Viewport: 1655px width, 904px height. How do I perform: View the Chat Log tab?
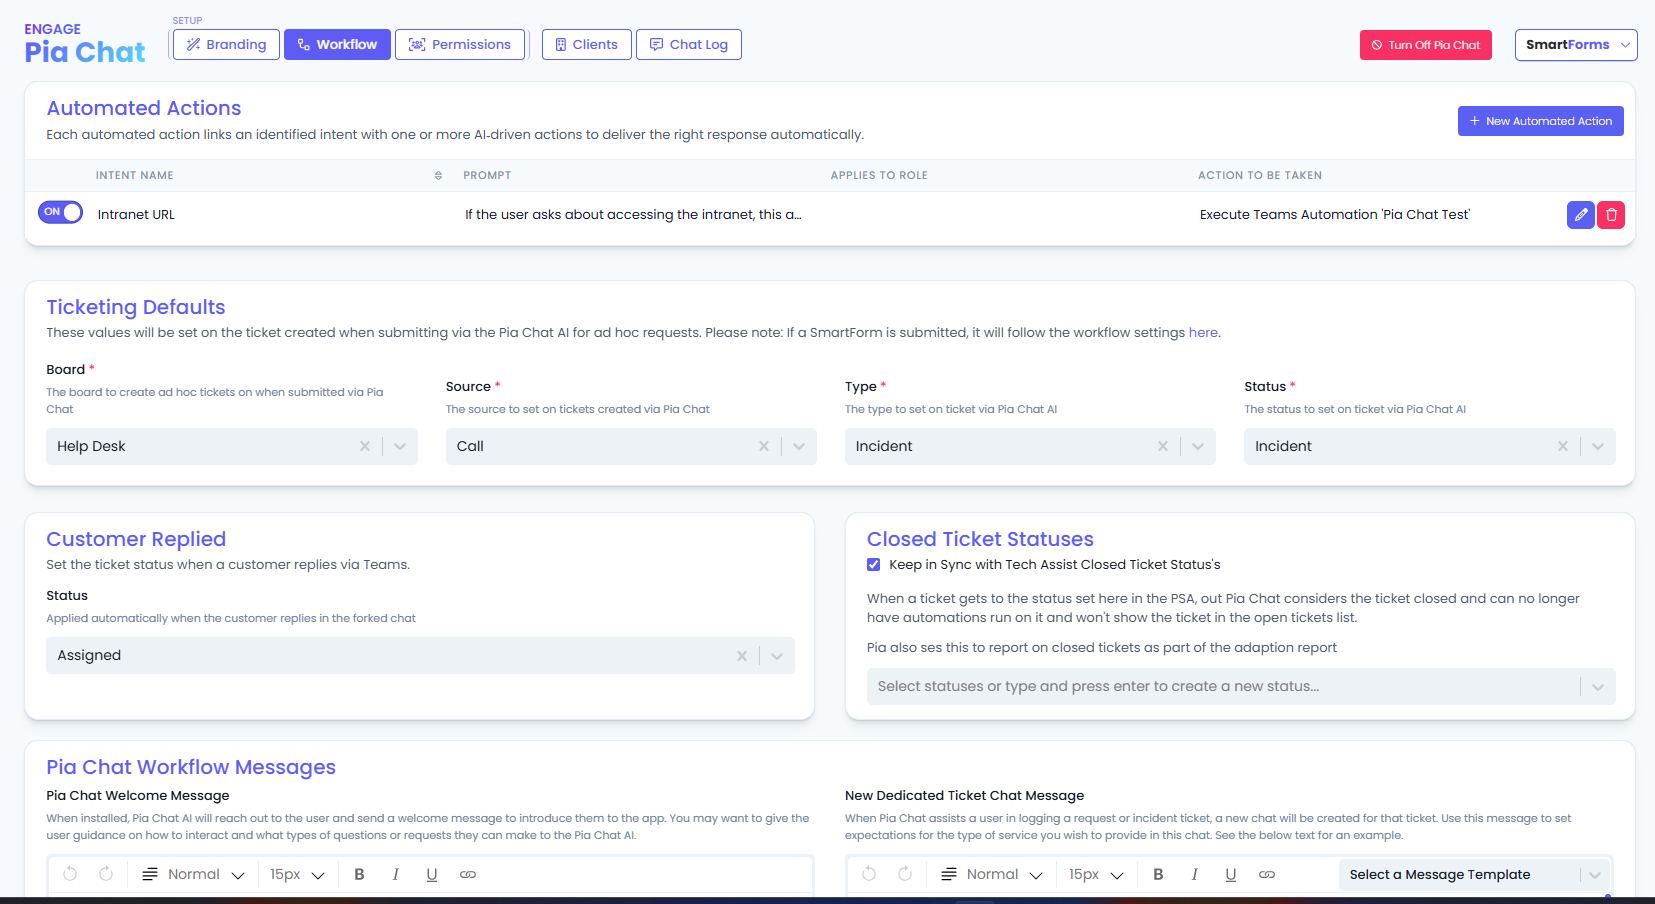[689, 45]
